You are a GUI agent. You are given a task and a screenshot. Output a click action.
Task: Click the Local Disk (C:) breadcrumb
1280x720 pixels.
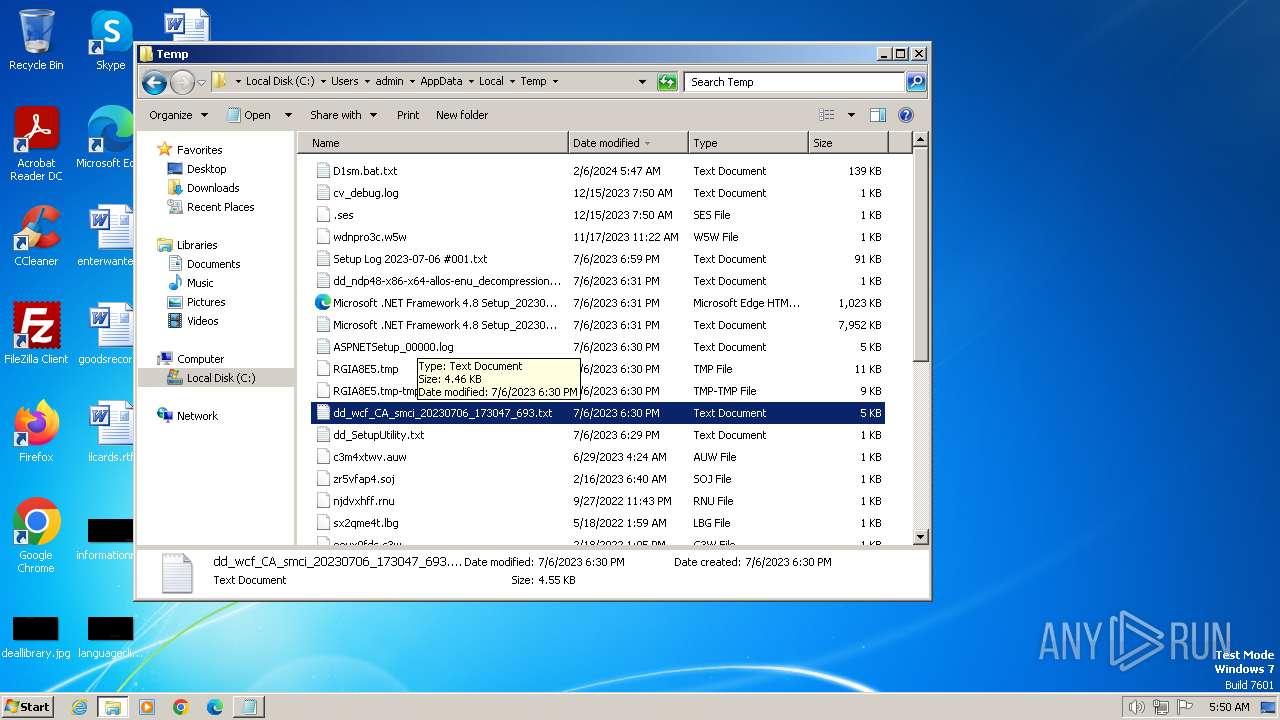click(x=279, y=82)
